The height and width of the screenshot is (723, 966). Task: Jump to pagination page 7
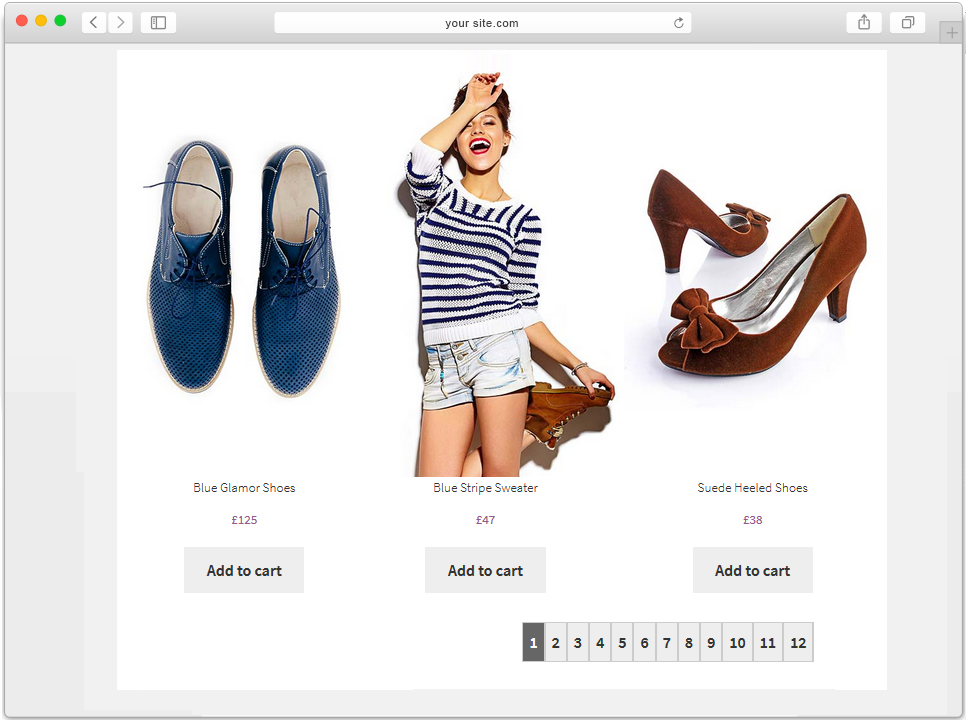click(x=667, y=642)
